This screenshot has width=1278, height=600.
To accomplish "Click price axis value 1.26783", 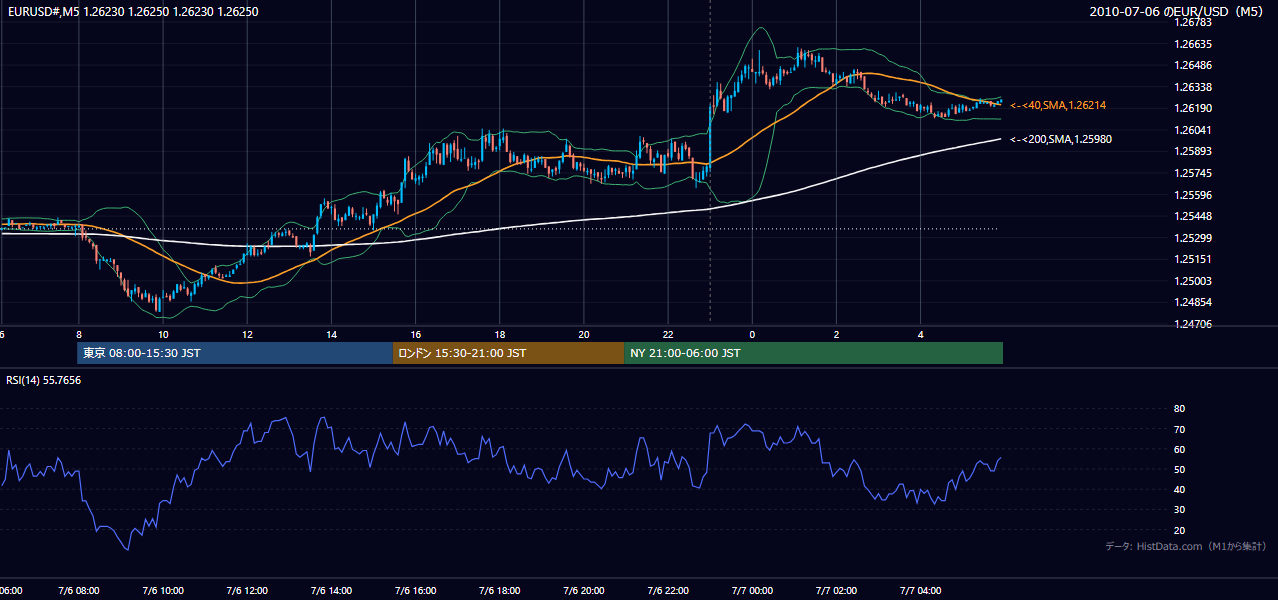I will click(x=1194, y=22).
